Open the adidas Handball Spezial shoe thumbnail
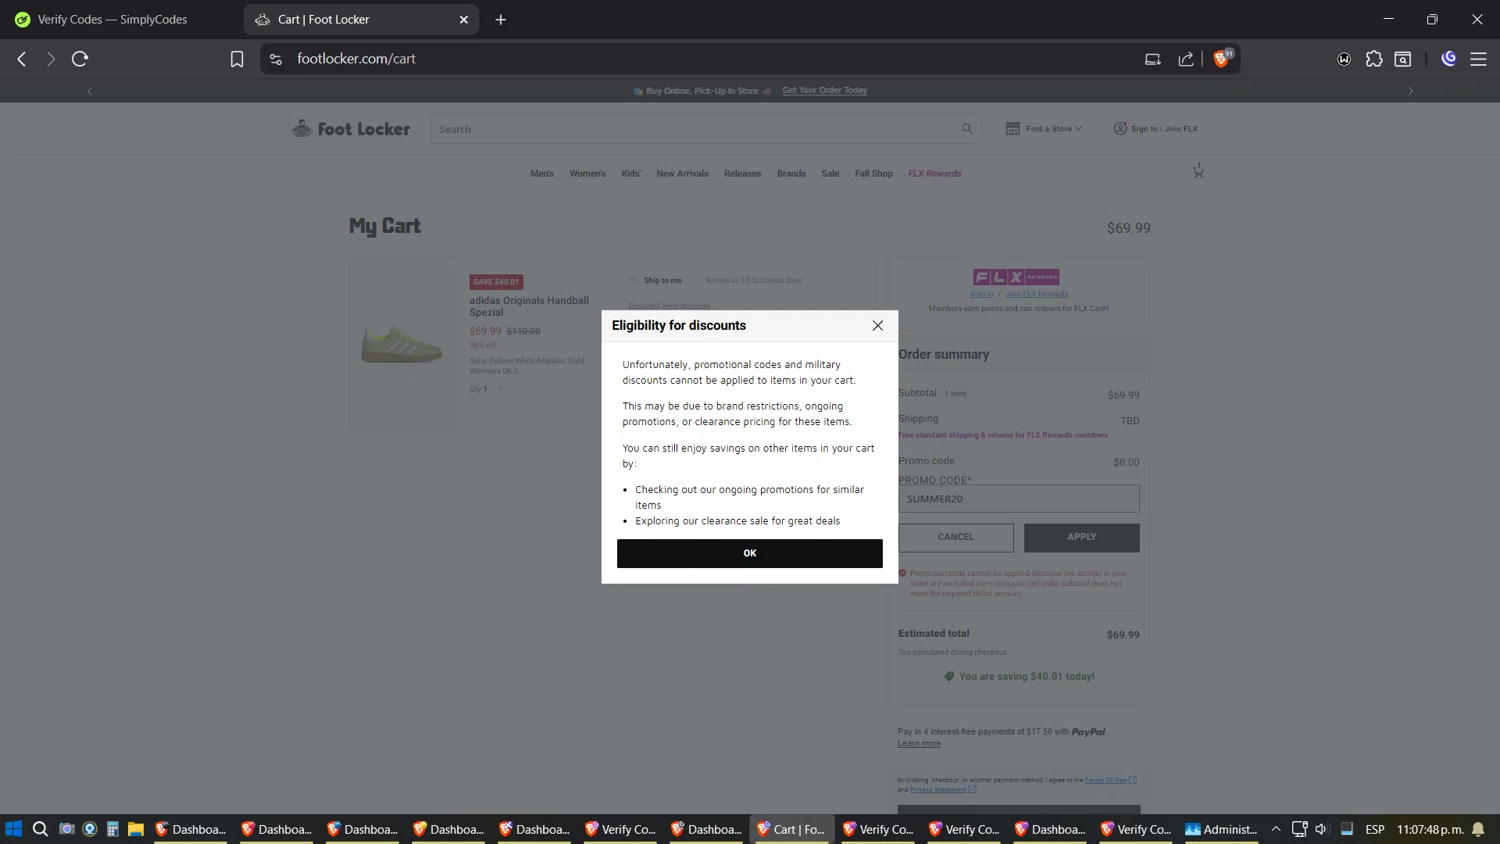Screen dimensions: 1500x844 (402, 345)
